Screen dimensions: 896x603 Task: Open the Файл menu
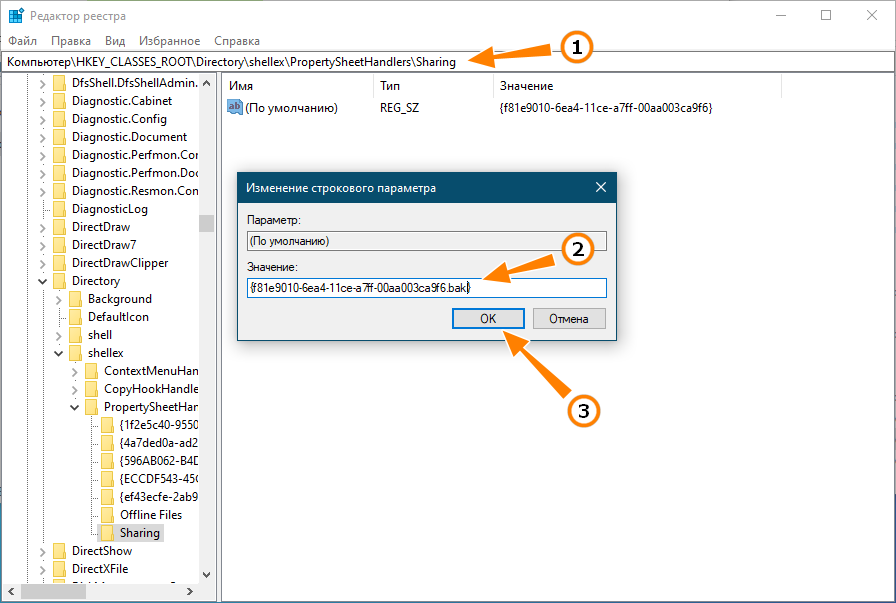tap(22, 41)
